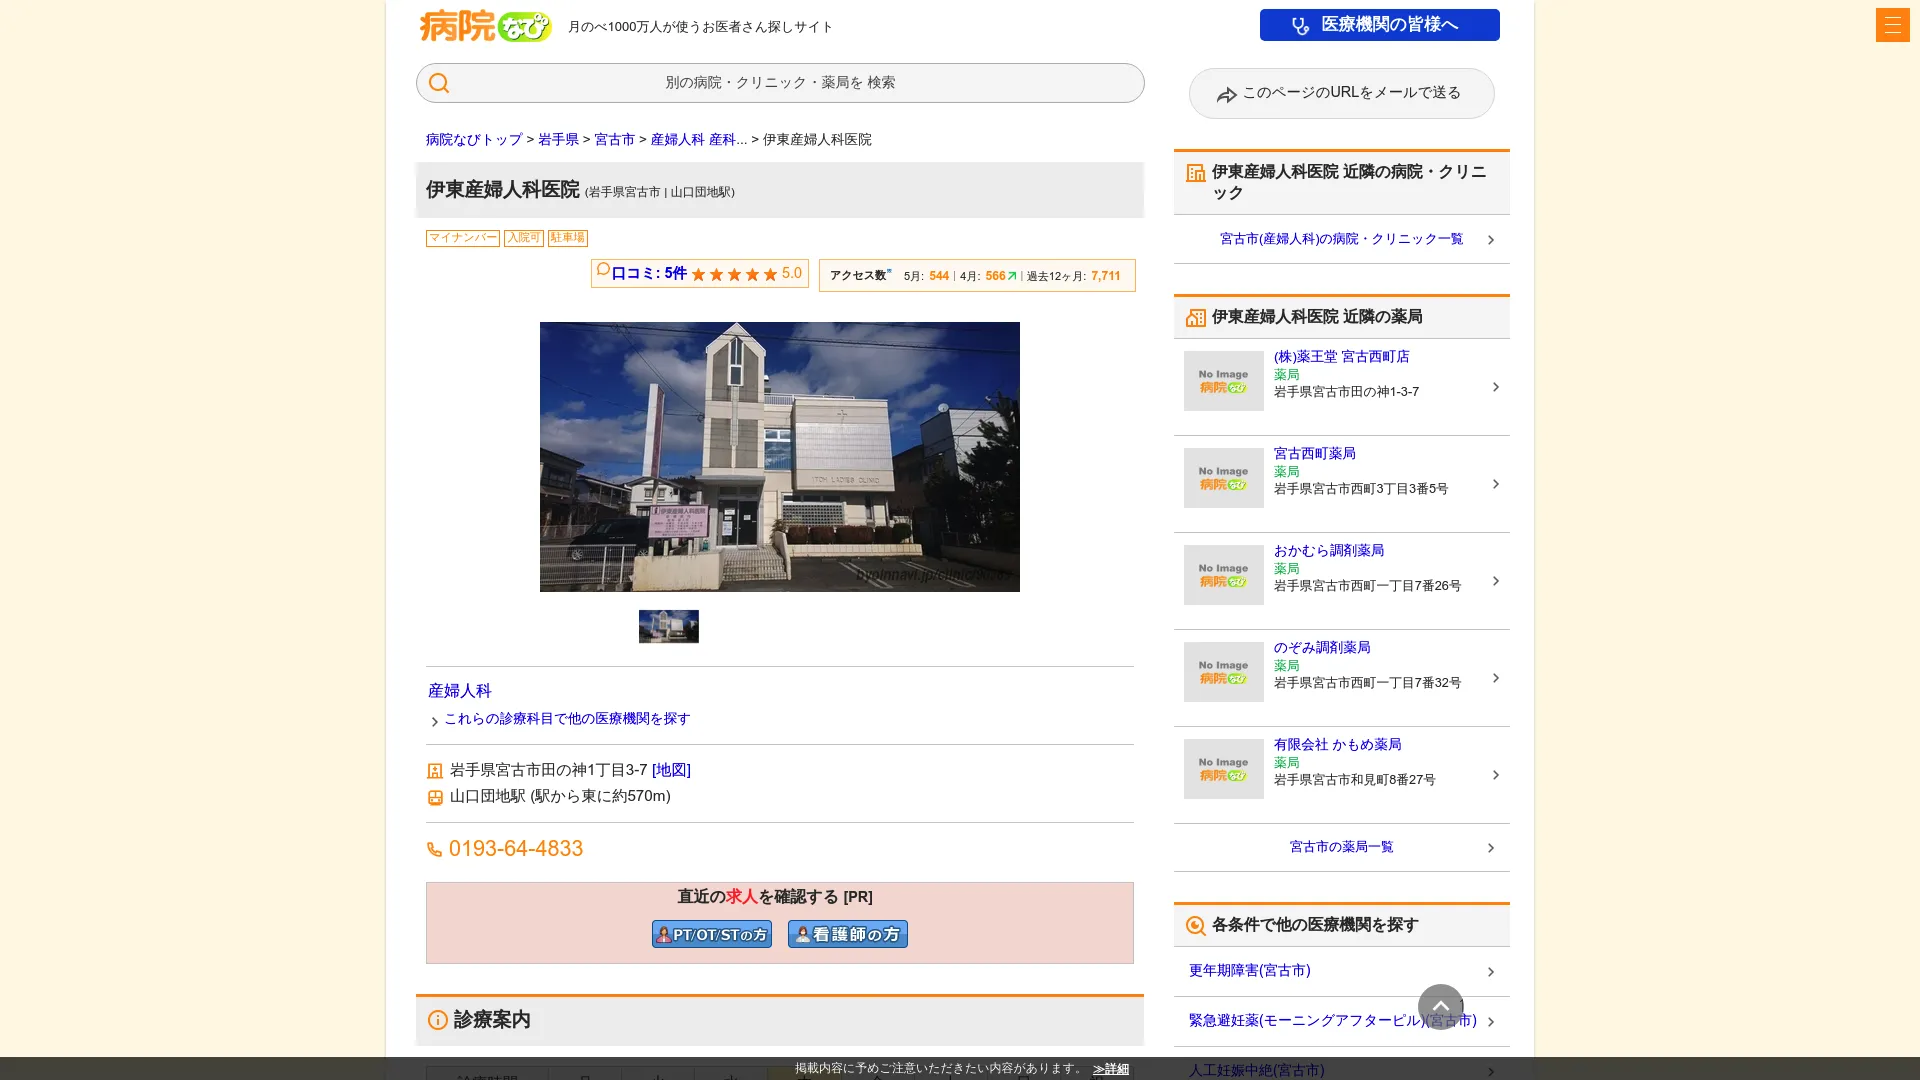Click the アクセス数 statistics box
The width and height of the screenshot is (1920, 1080).
click(976, 276)
